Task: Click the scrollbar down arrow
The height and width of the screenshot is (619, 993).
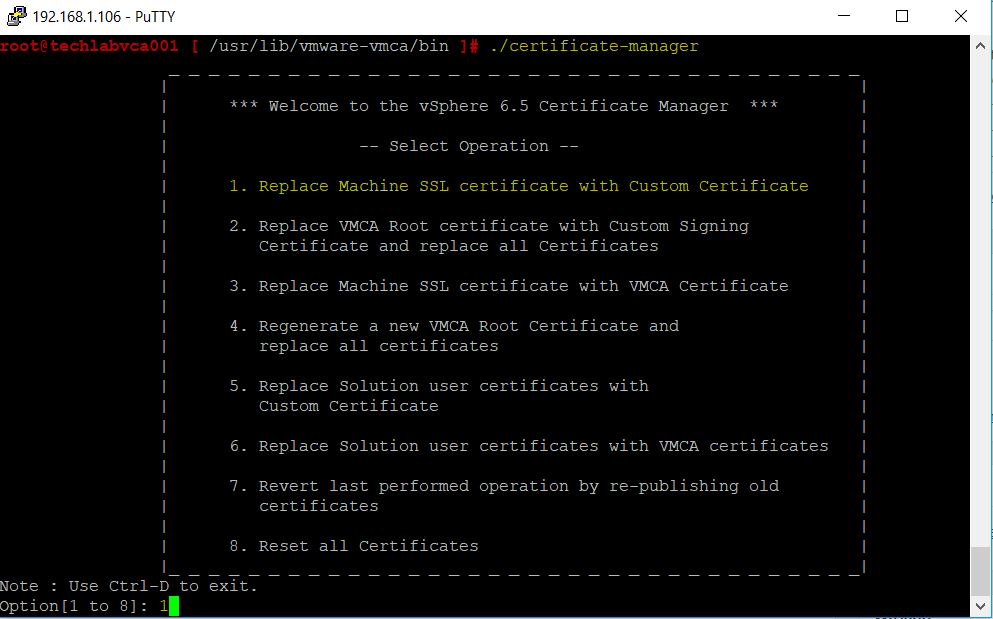Action: (980, 605)
